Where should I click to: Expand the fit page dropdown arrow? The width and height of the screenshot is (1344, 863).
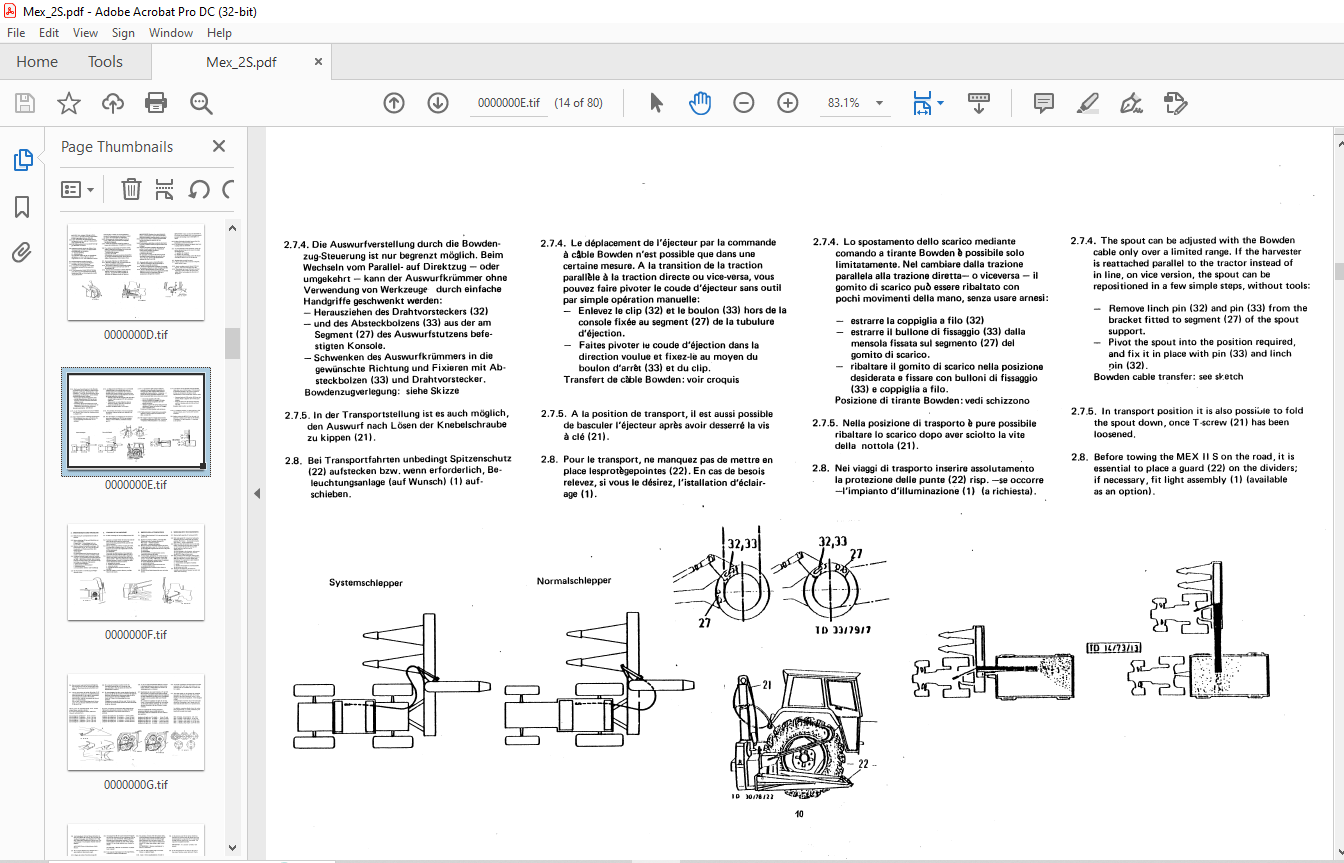pyautogui.click(x=941, y=103)
